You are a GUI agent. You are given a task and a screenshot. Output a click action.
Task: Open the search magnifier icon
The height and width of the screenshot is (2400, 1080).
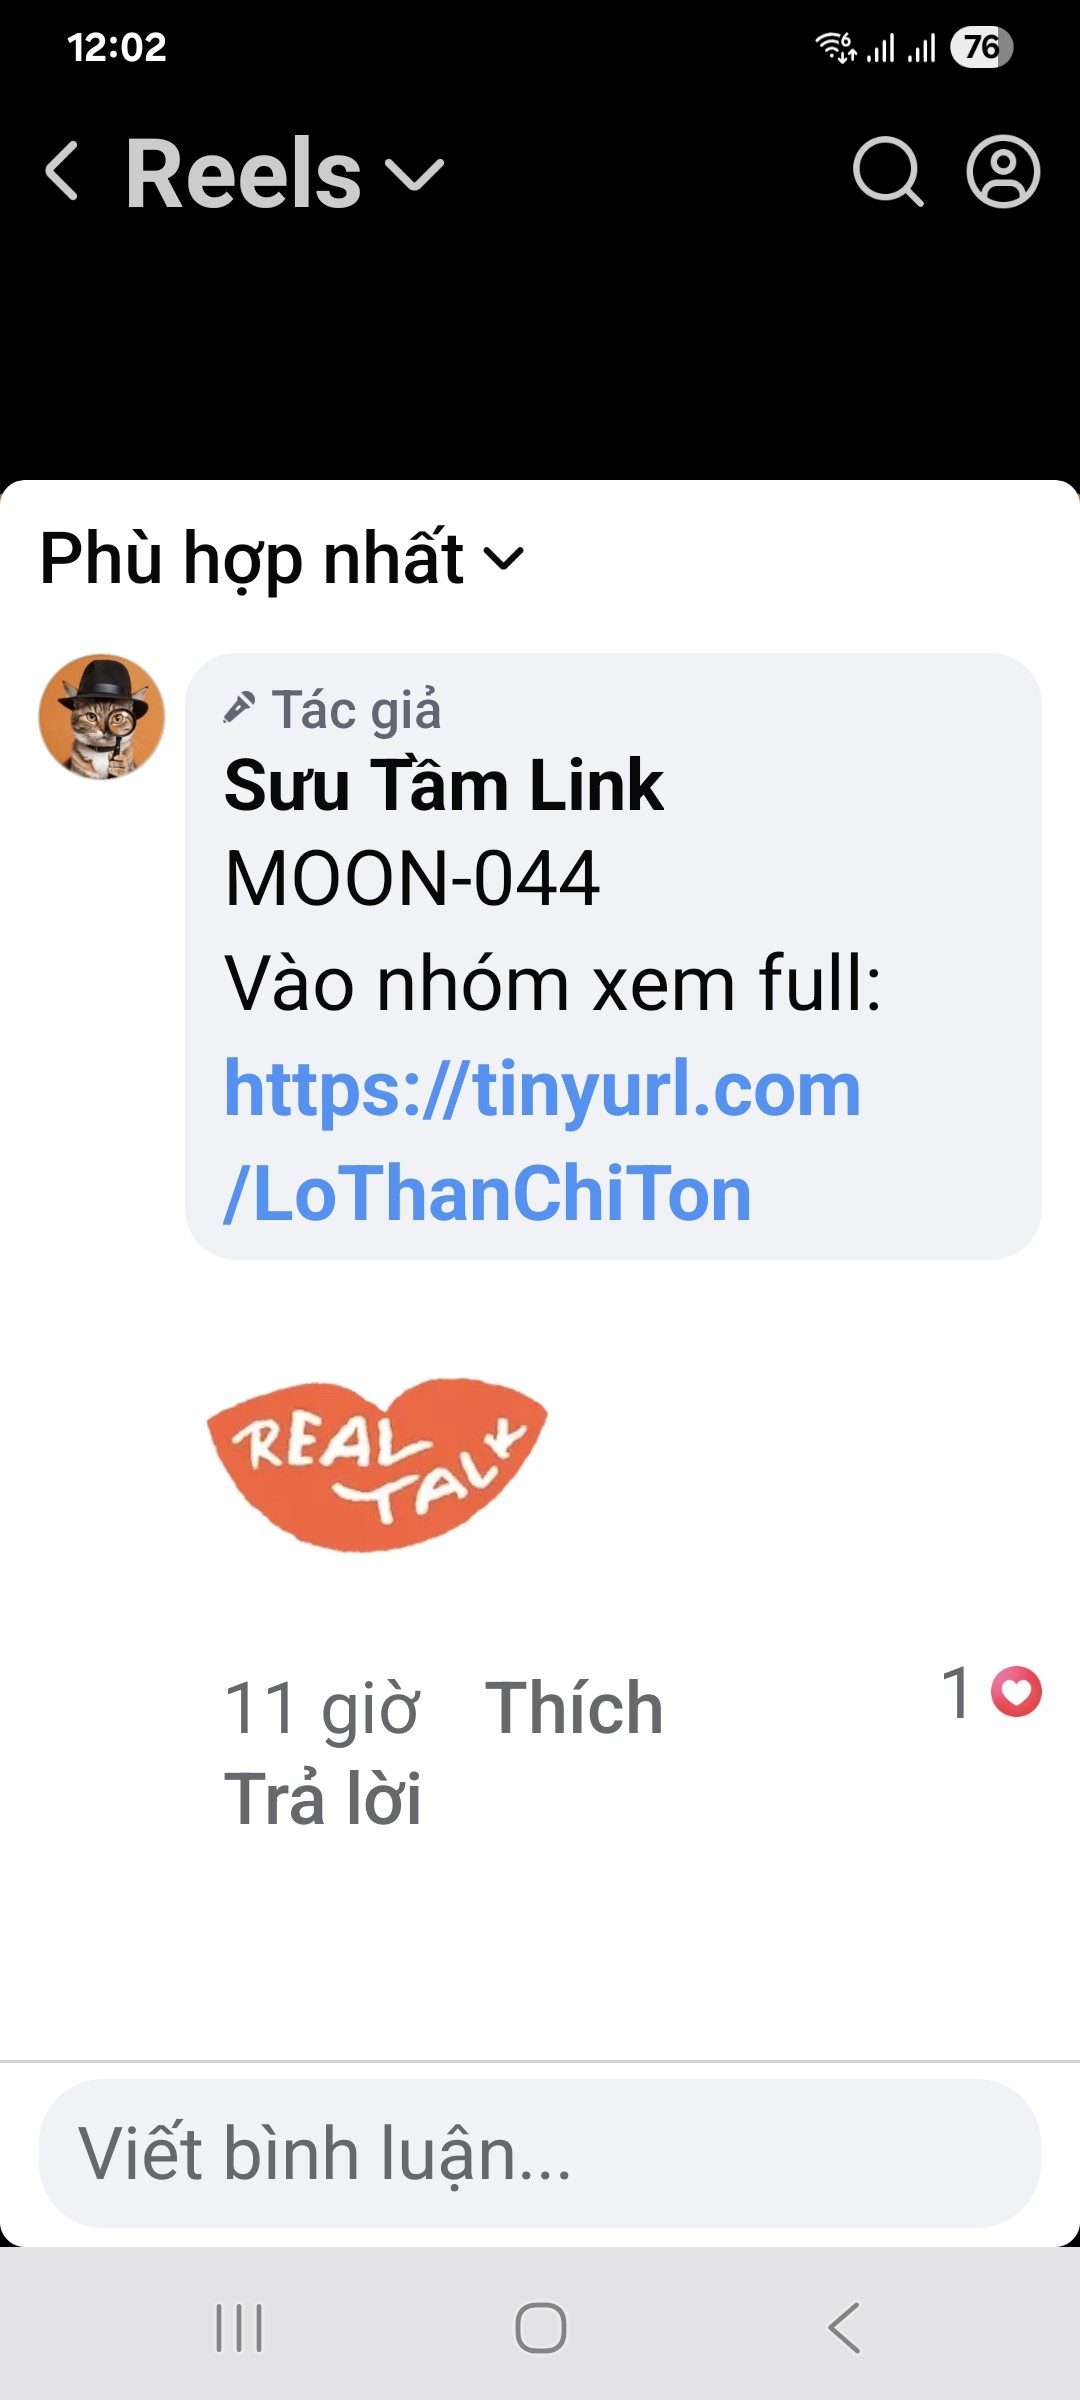tap(887, 172)
